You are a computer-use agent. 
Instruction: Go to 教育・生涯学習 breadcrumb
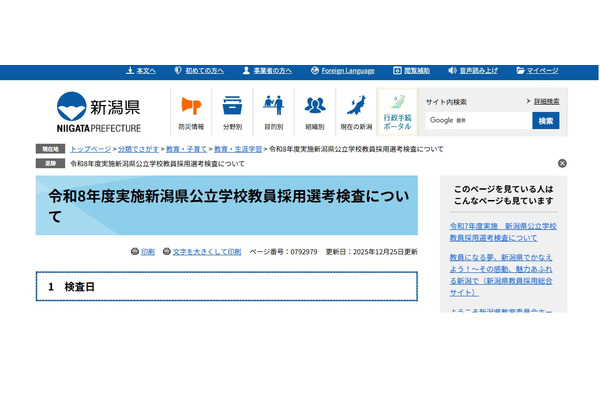[x=238, y=149]
